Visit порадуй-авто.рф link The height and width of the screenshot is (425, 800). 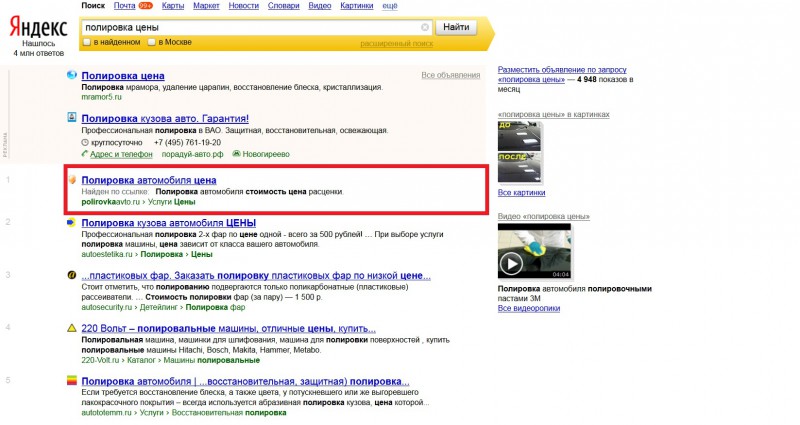(x=192, y=154)
